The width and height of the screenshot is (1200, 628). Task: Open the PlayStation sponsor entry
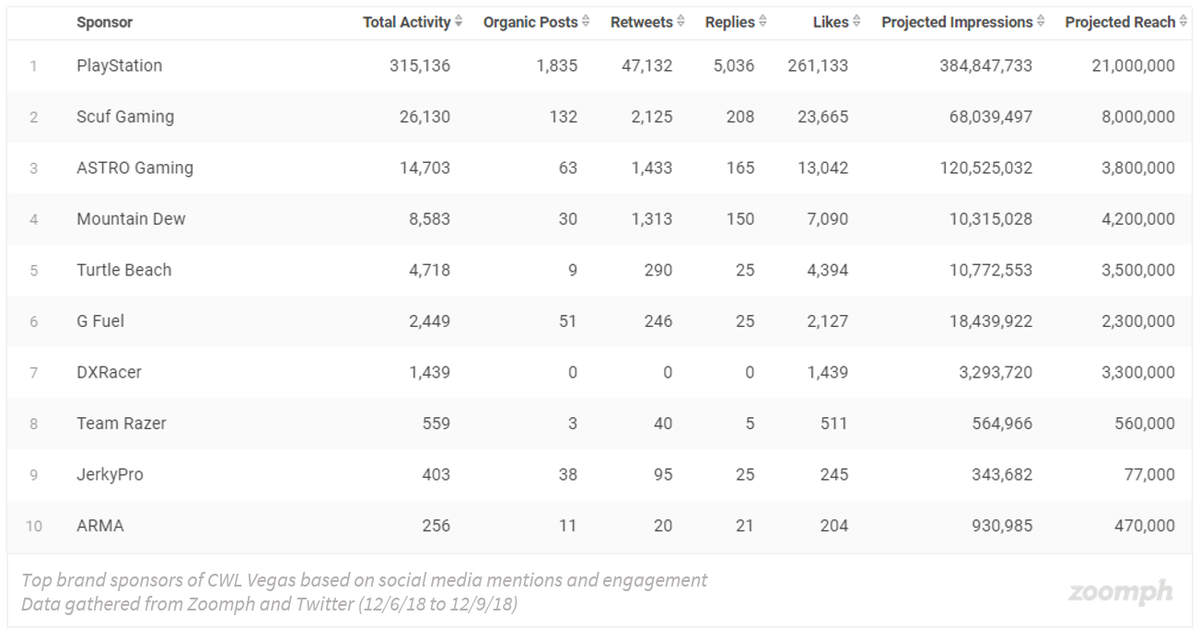(x=120, y=66)
